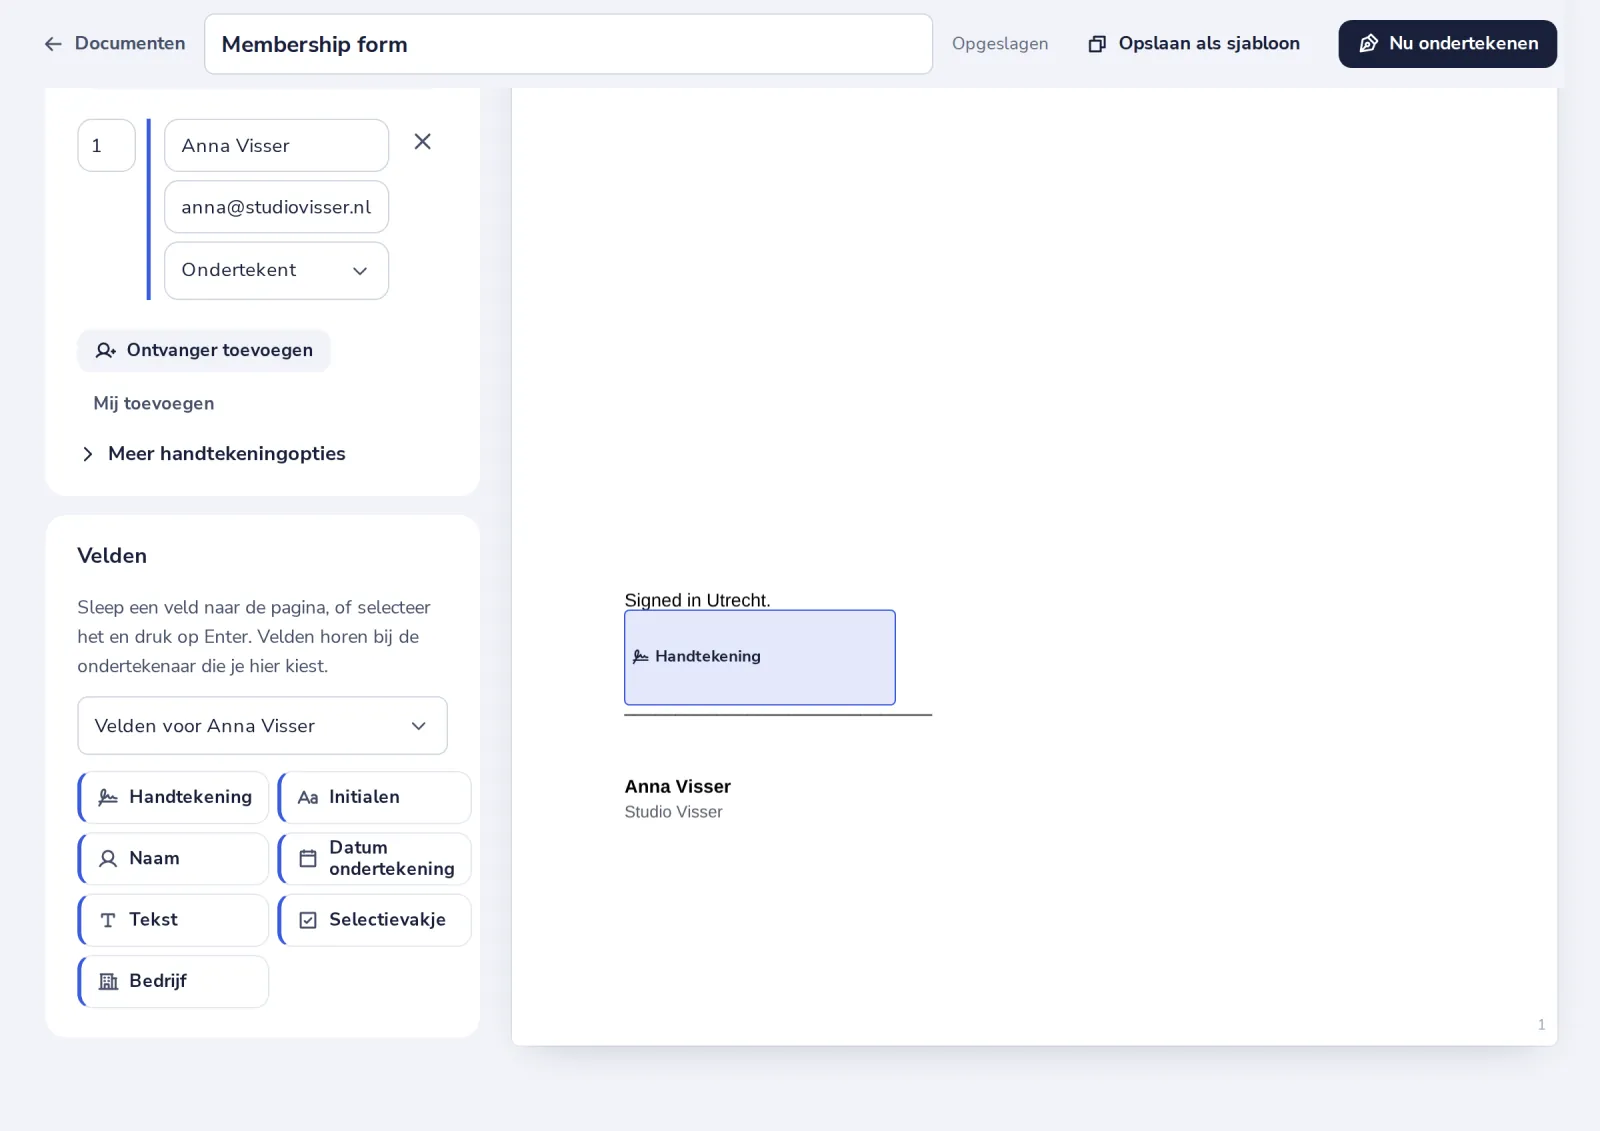Viewport: 1600px width, 1131px height.
Task: Select the placed Handtekening field on the page
Action: tap(760, 658)
